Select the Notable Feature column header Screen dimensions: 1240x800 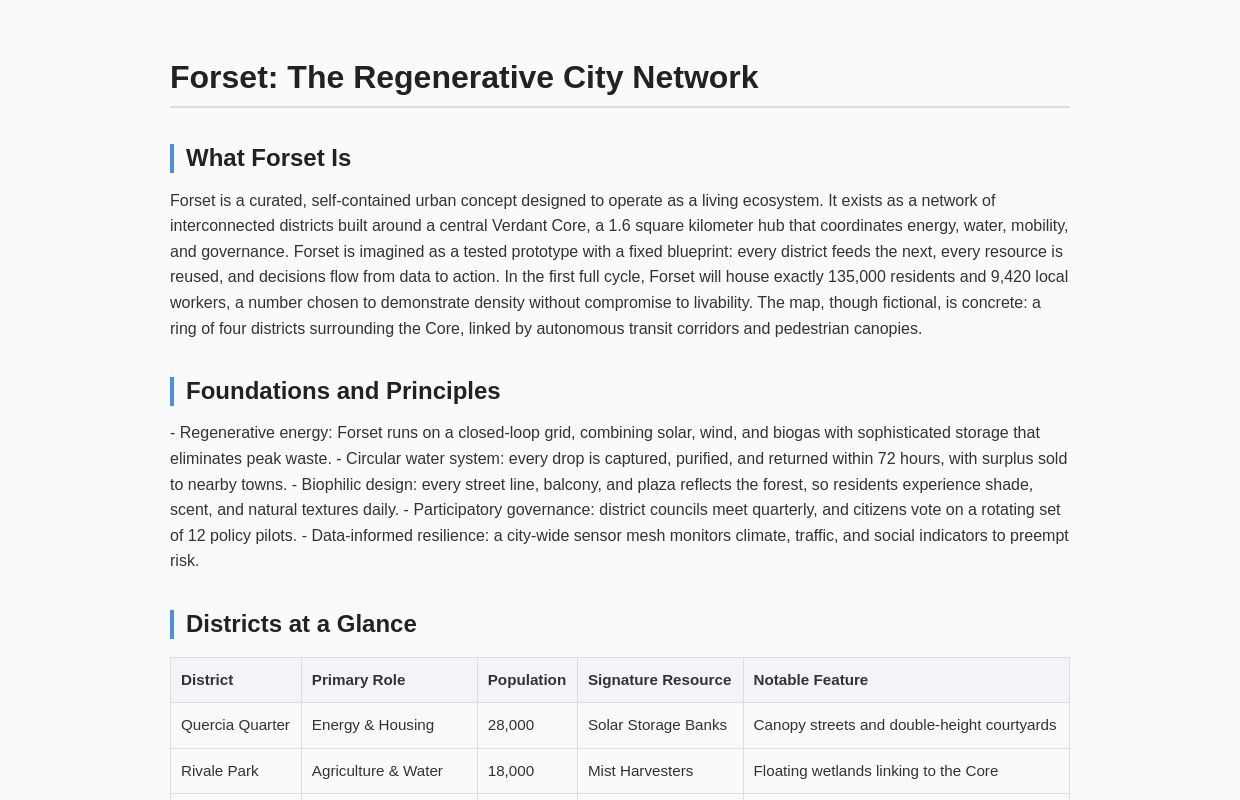tap(810, 680)
